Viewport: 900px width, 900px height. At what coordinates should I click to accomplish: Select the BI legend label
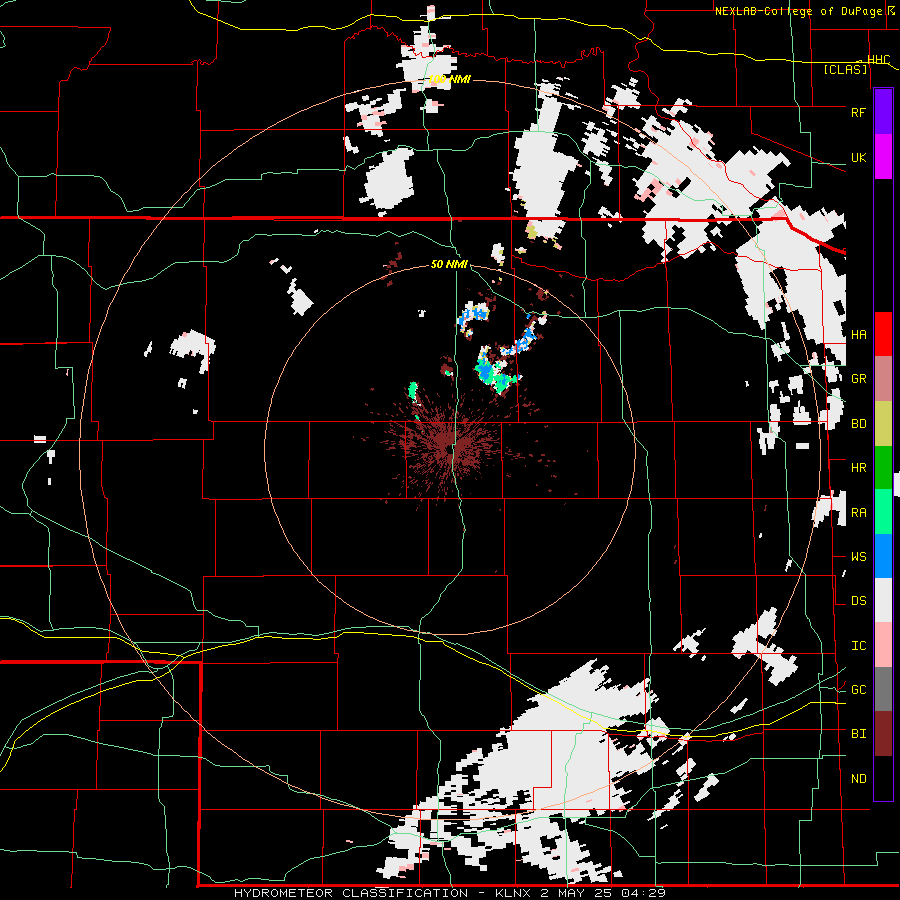858,734
